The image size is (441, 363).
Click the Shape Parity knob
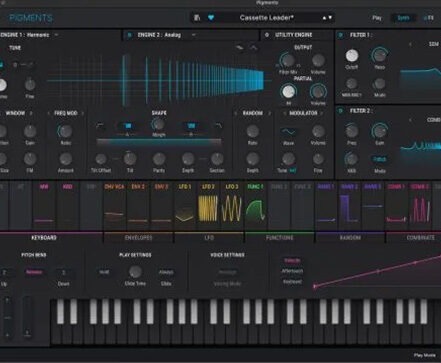tap(159, 159)
